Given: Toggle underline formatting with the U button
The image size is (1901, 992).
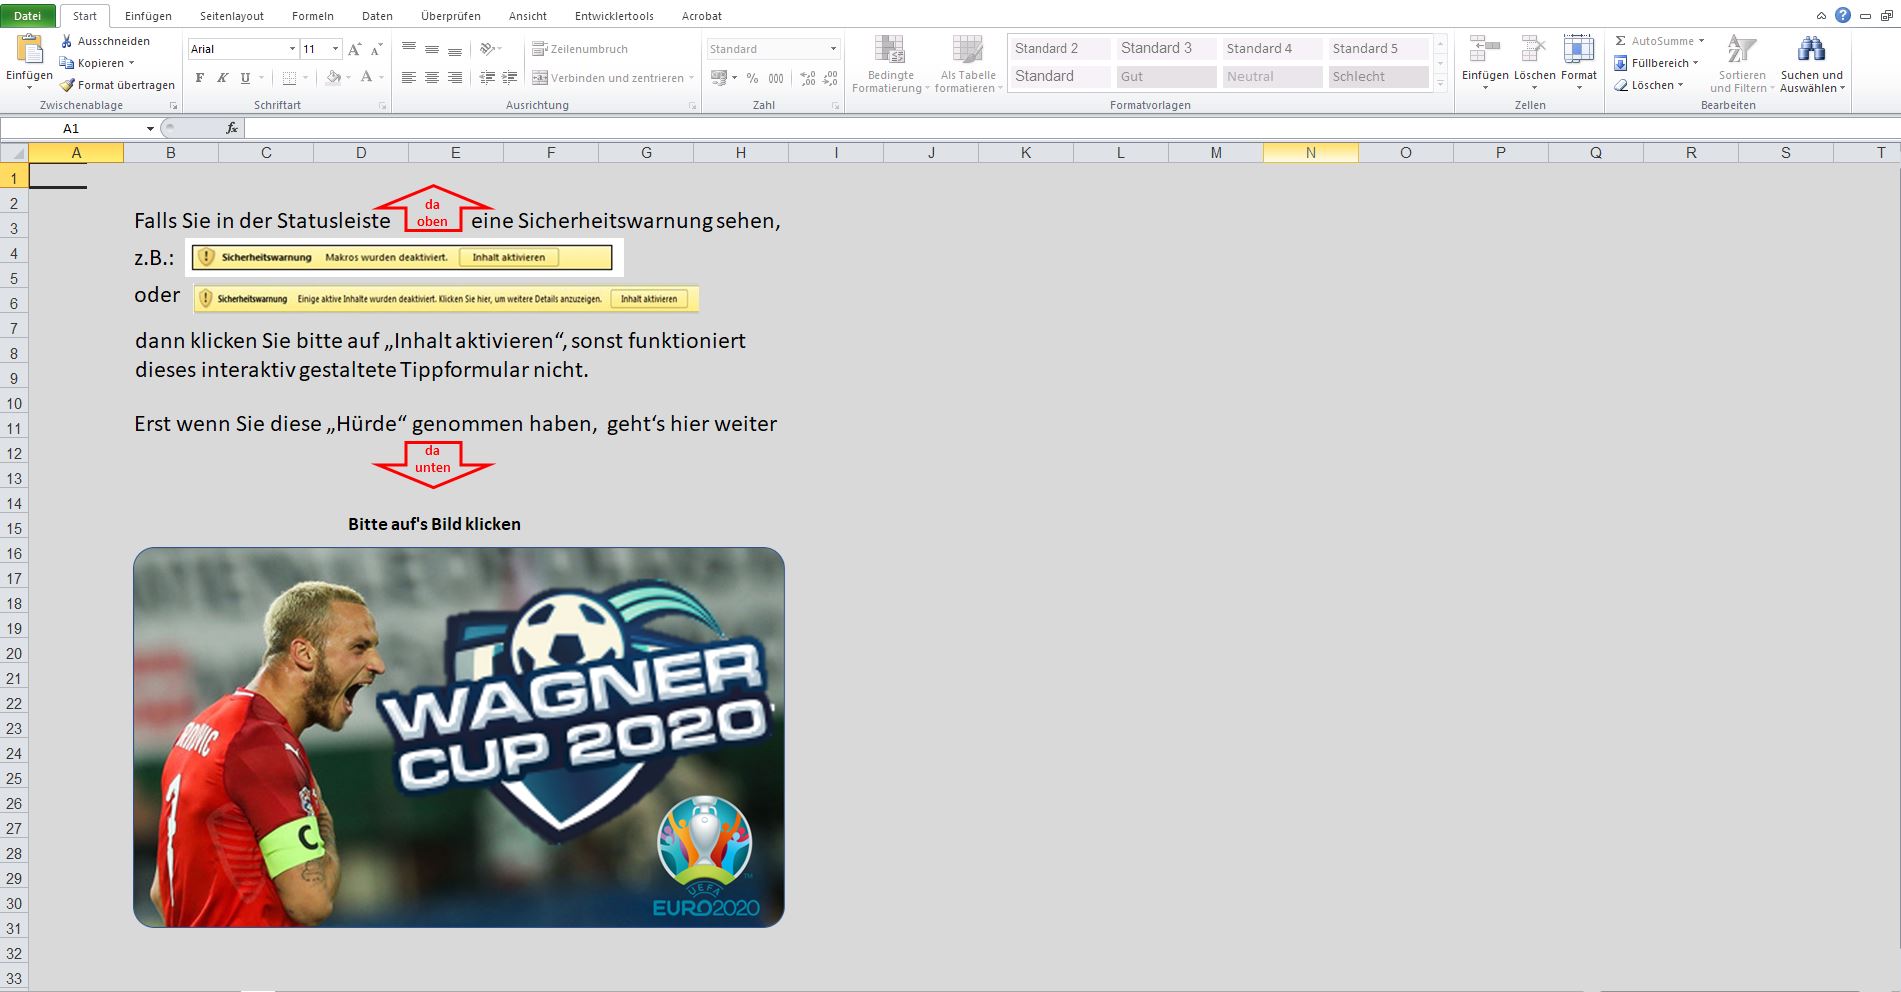Looking at the screenshot, I should (x=244, y=78).
